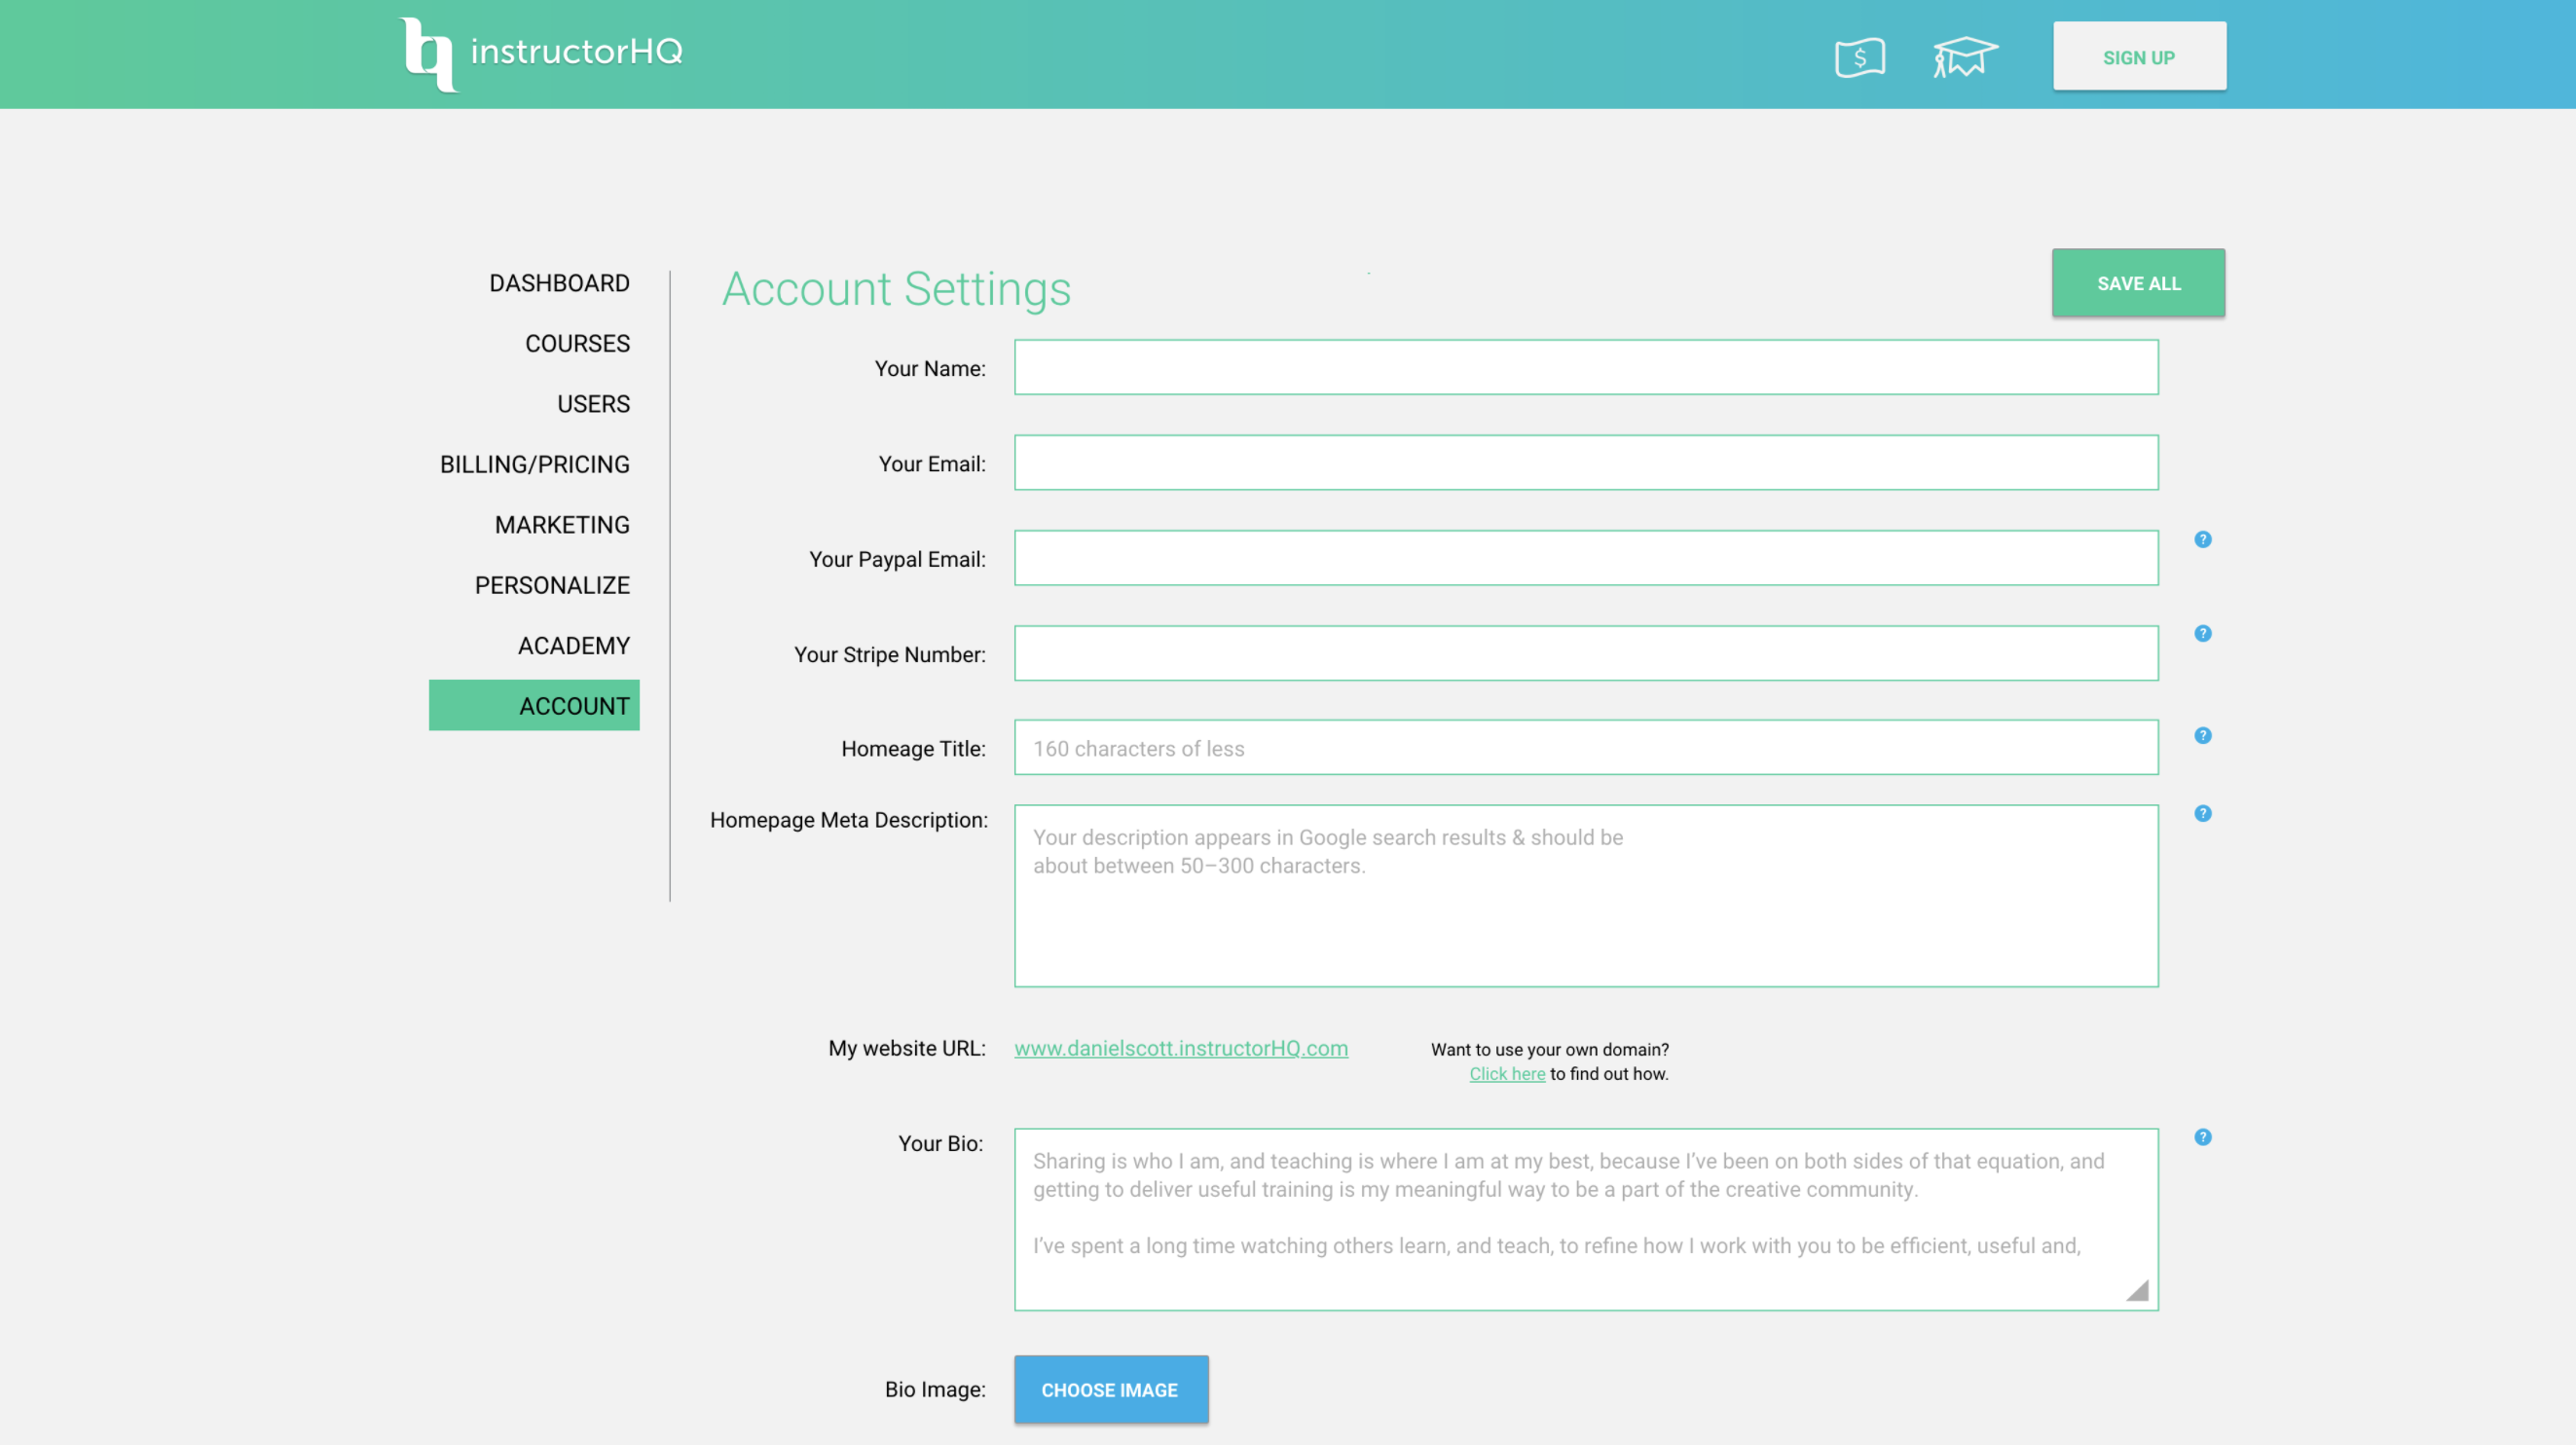Click the Sign Up button
The height and width of the screenshot is (1445, 2576).
(2138, 57)
